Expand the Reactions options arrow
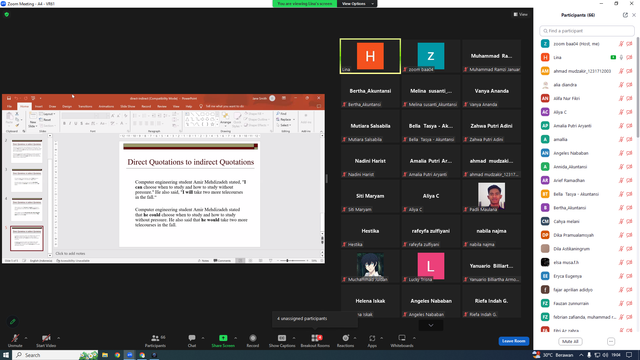 click(x=355, y=338)
